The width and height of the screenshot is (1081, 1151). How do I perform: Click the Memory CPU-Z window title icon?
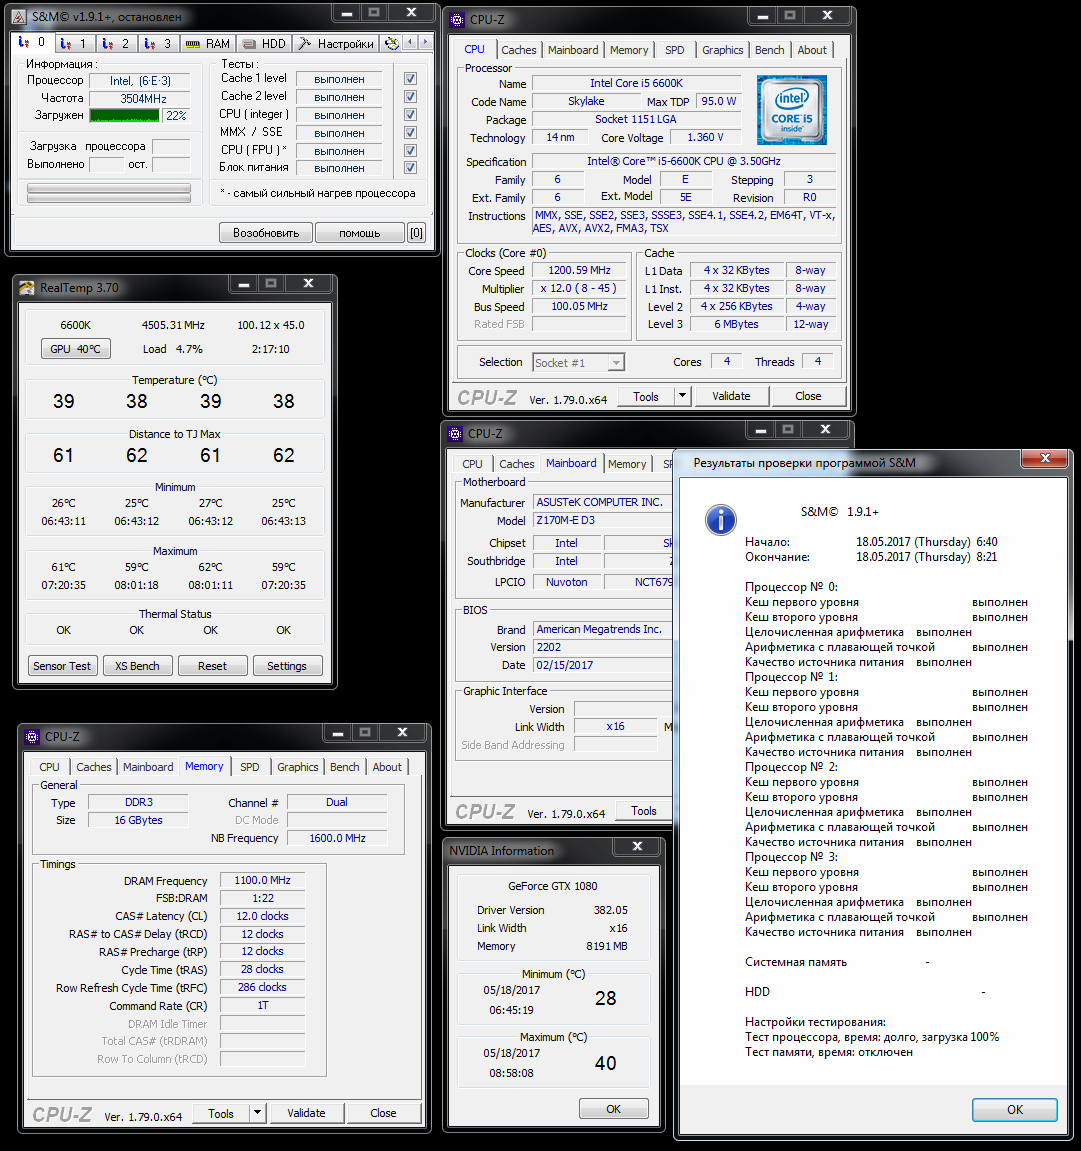tap(32, 736)
